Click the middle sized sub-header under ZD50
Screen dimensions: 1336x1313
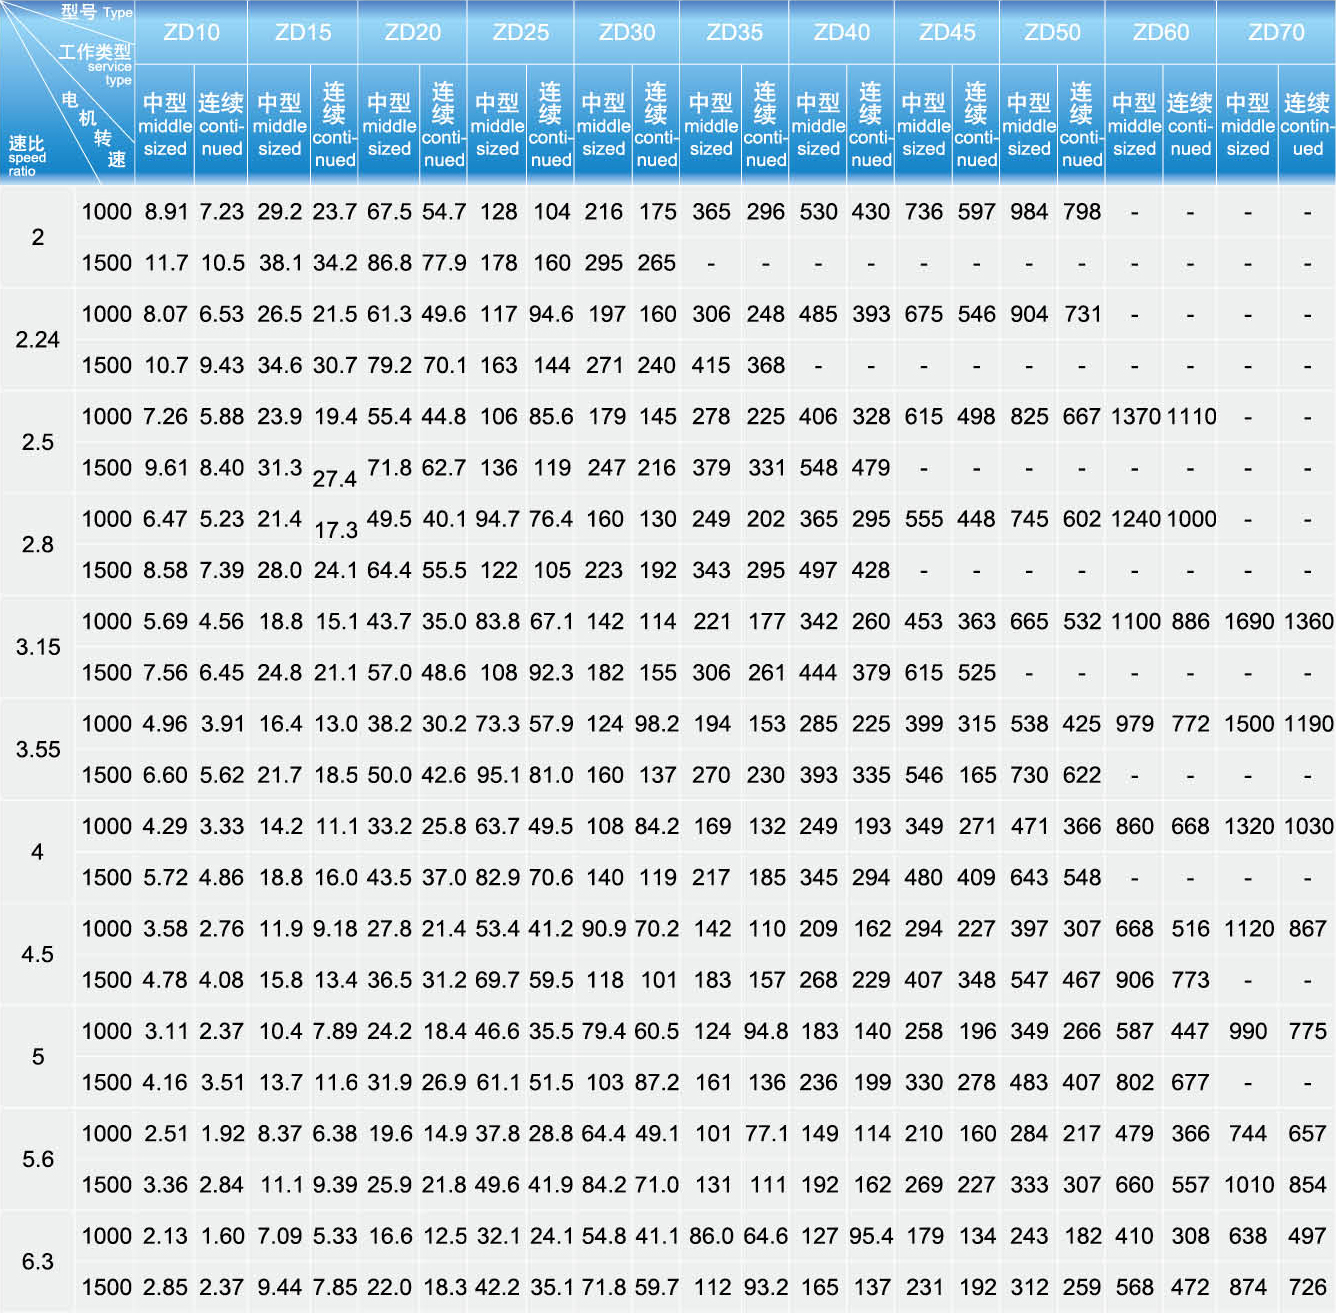1029,125
